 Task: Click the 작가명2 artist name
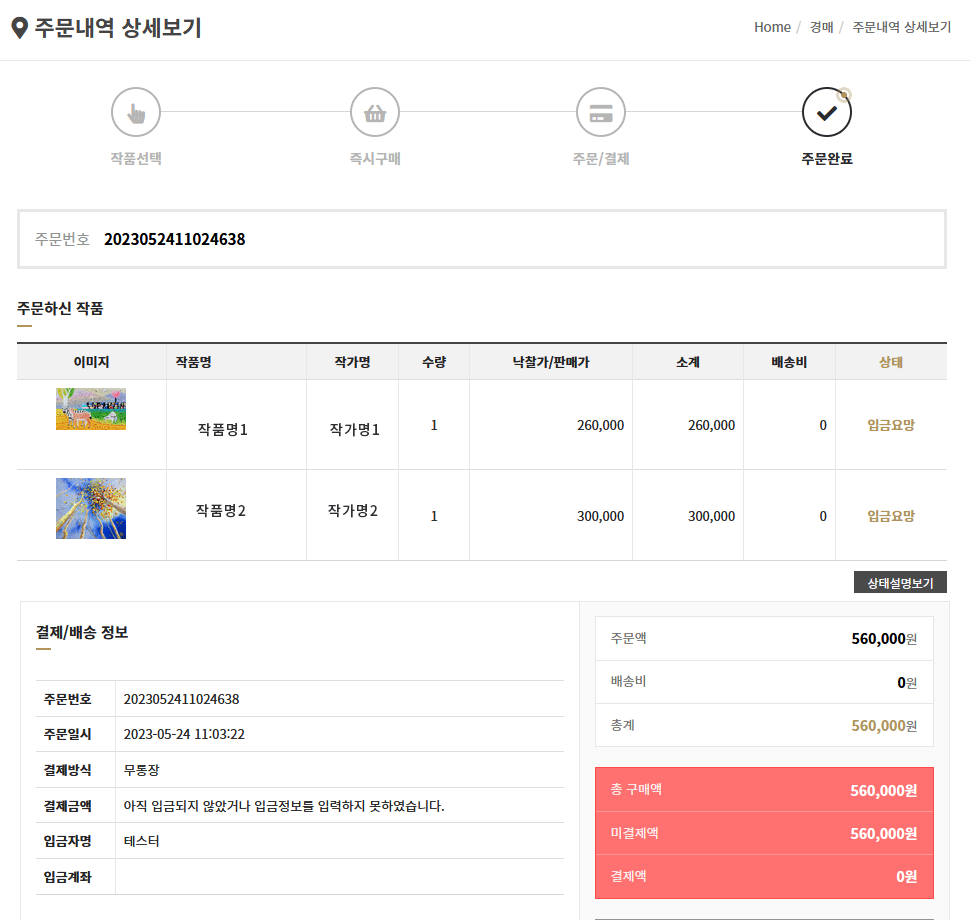point(353,510)
